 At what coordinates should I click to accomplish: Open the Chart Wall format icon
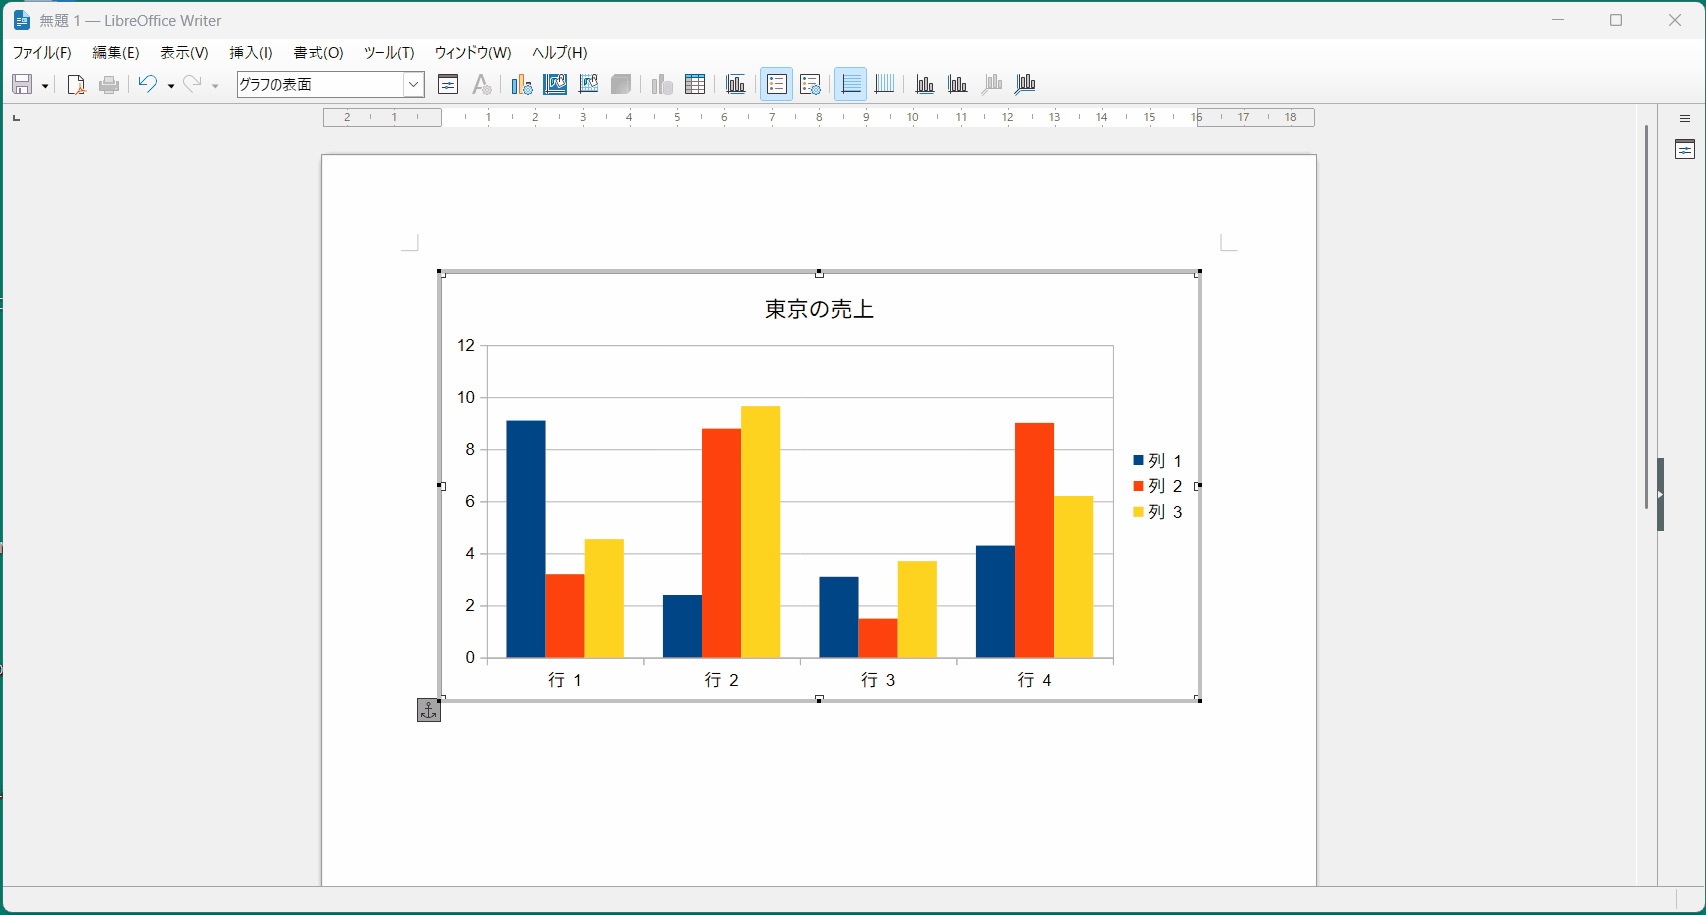click(589, 85)
